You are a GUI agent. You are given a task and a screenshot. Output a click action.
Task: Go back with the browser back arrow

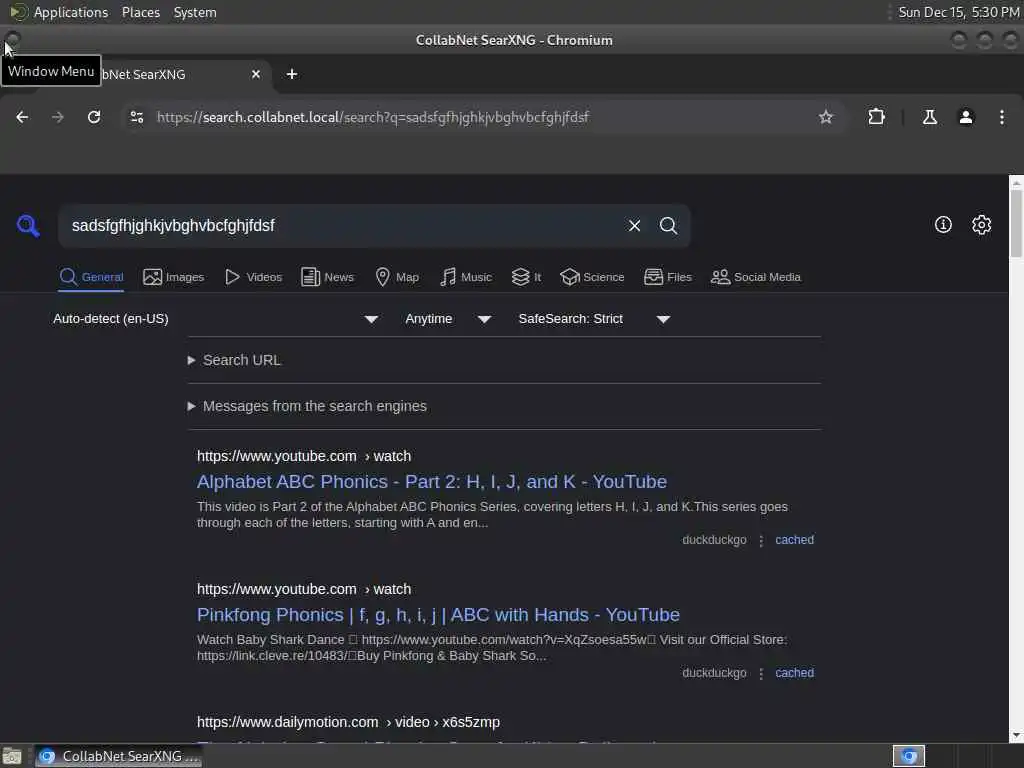22,117
